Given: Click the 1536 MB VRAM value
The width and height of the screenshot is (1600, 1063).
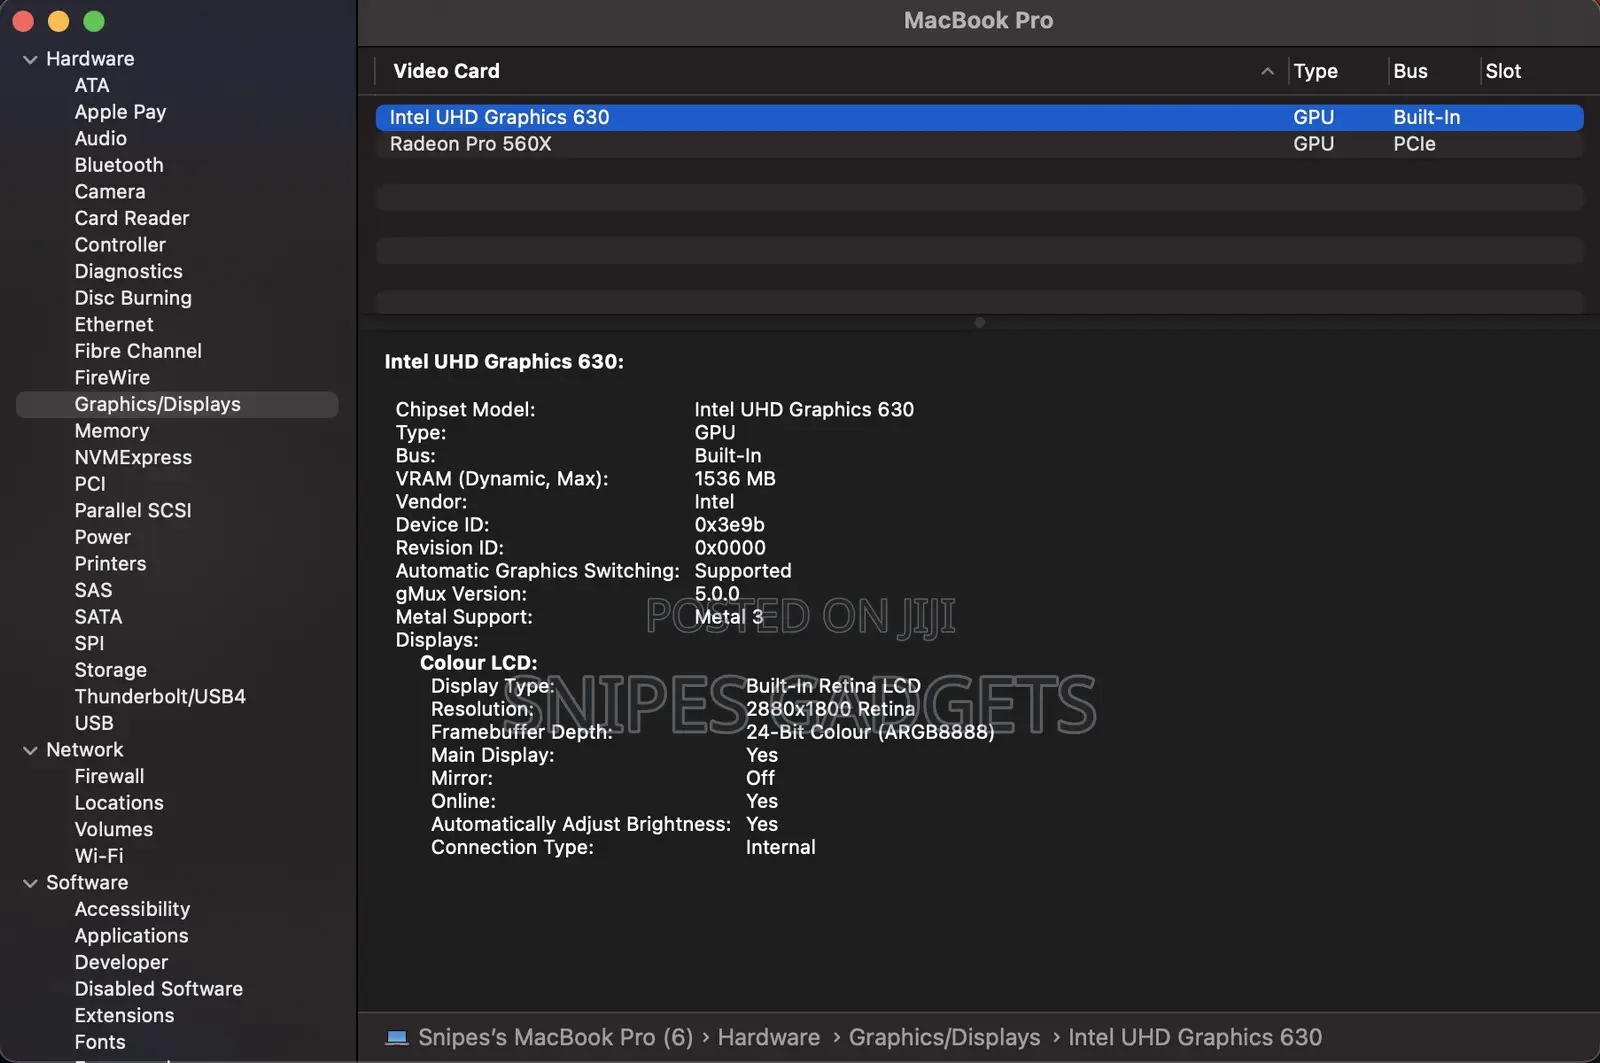Looking at the screenshot, I should click(735, 479).
